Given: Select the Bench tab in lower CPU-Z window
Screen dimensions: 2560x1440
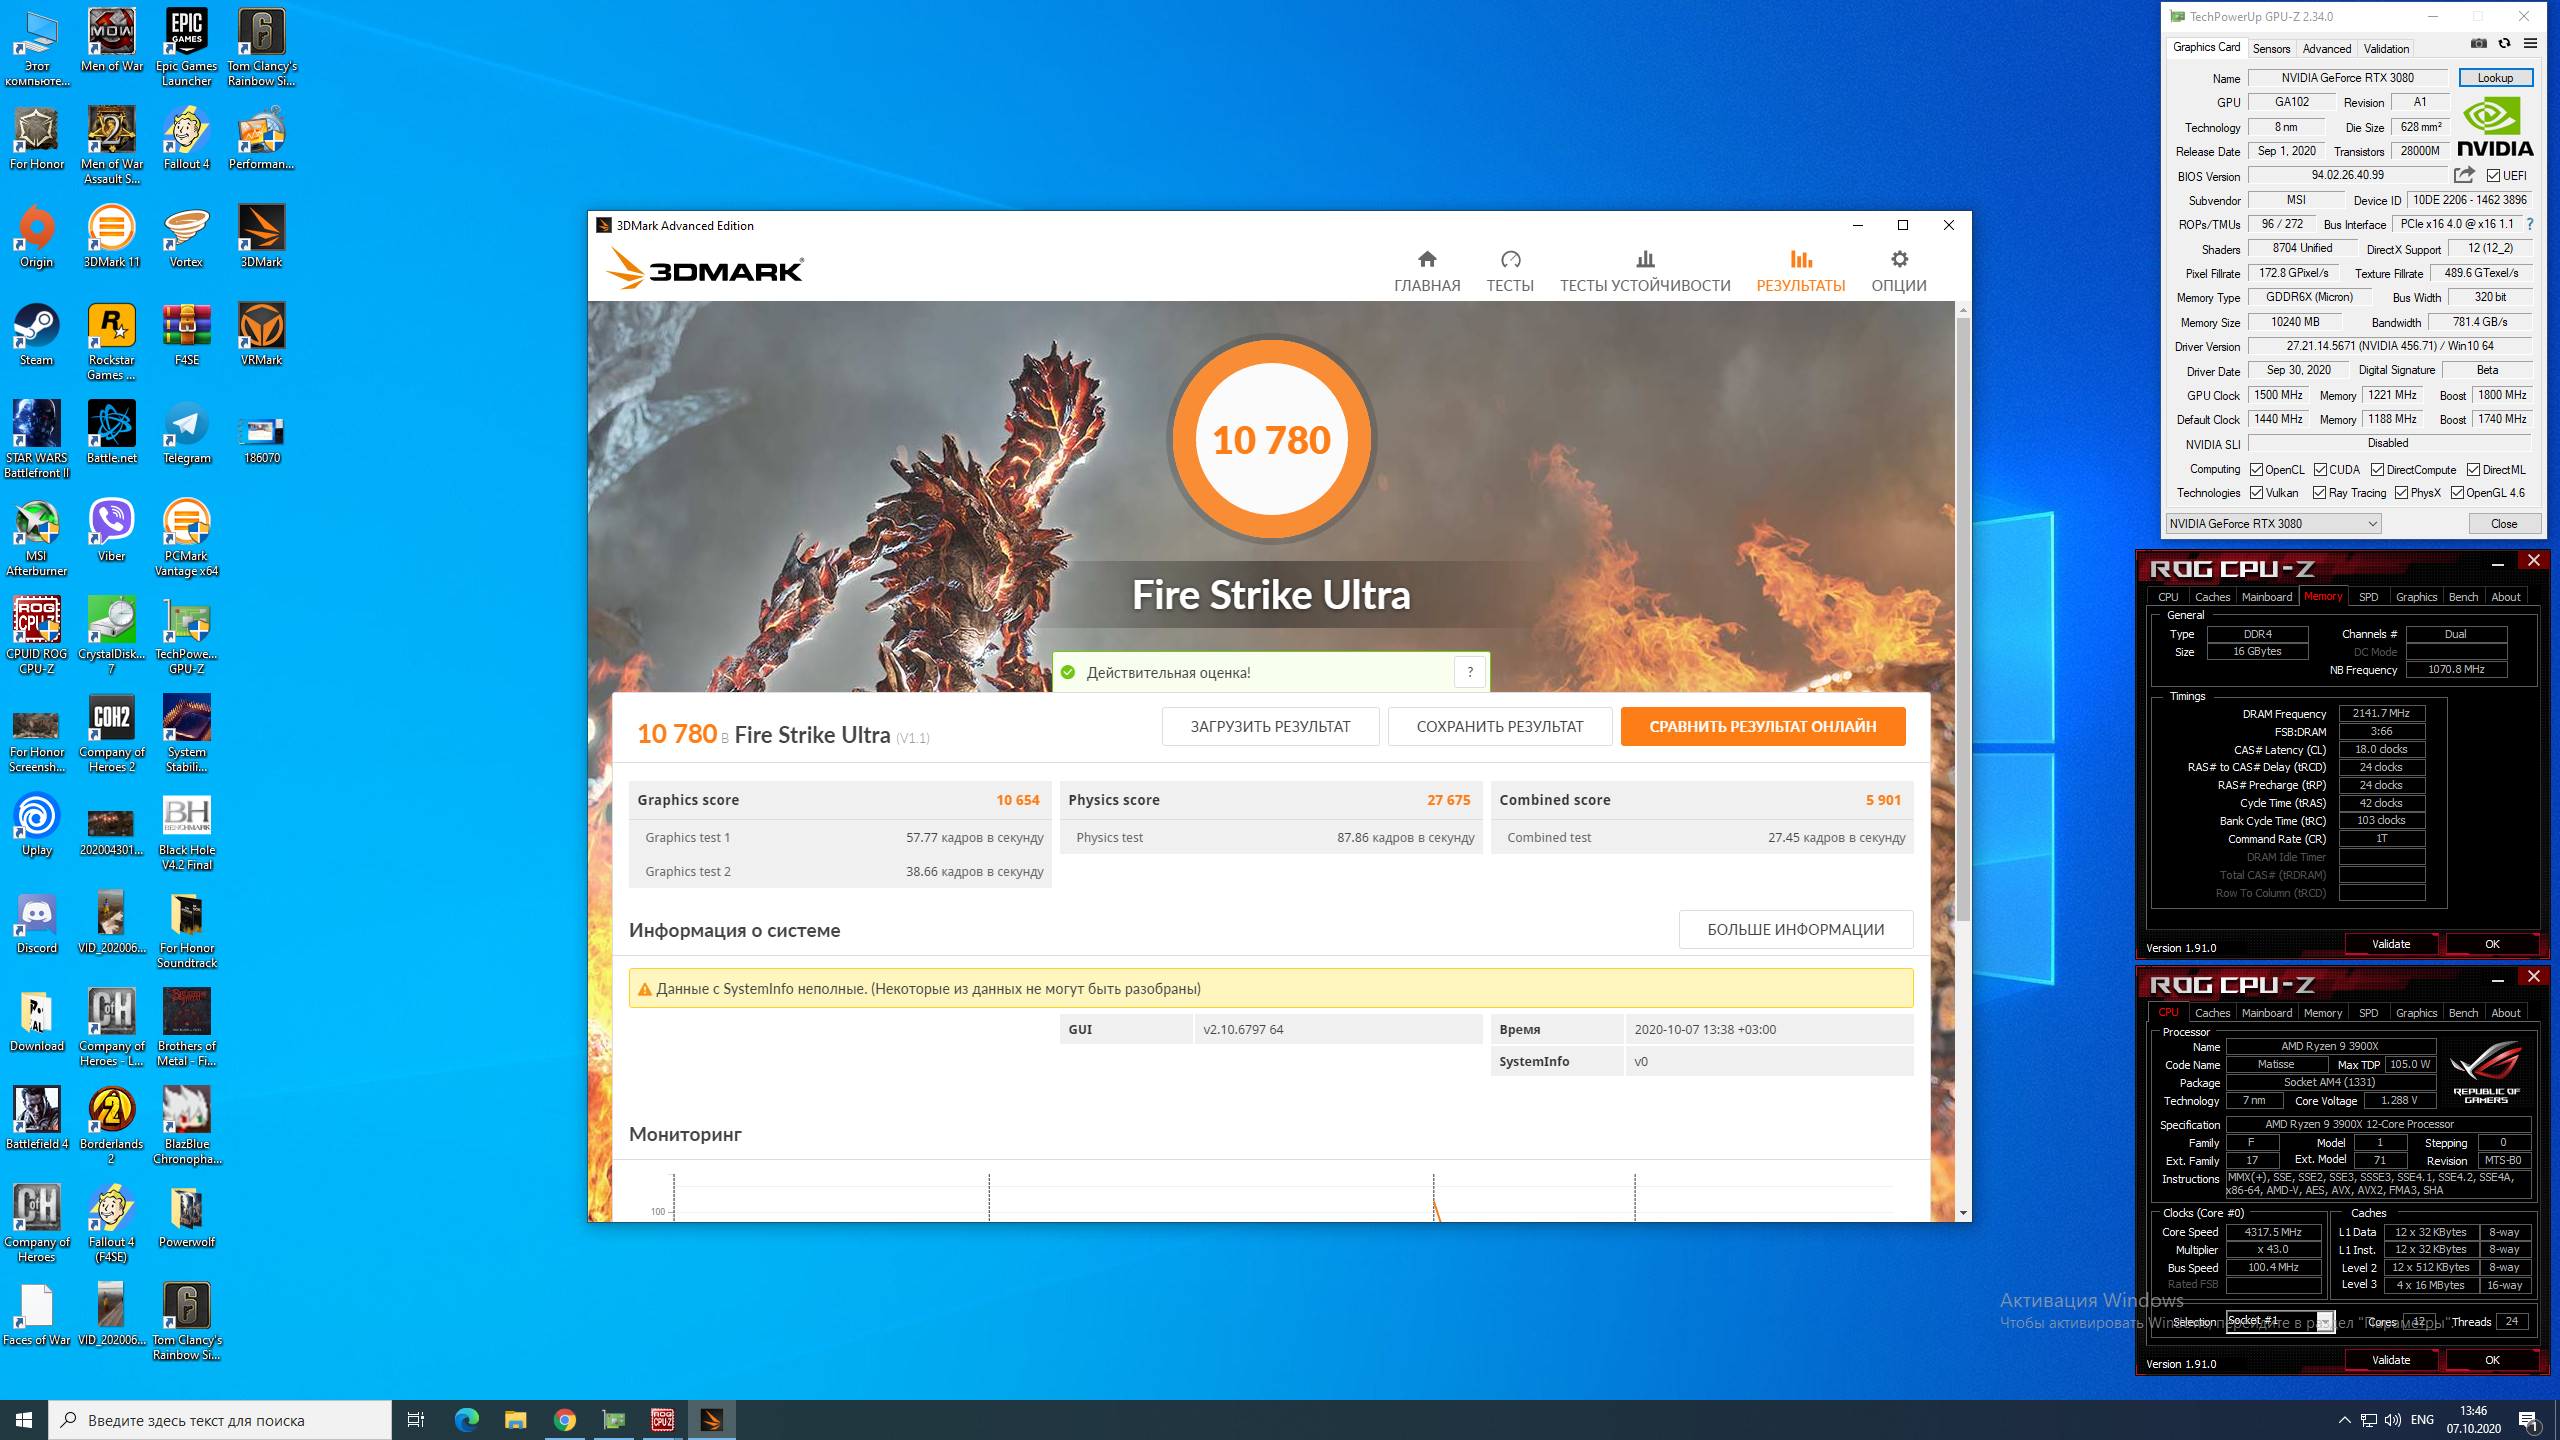Looking at the screenshot, I should (2463, 1013).
